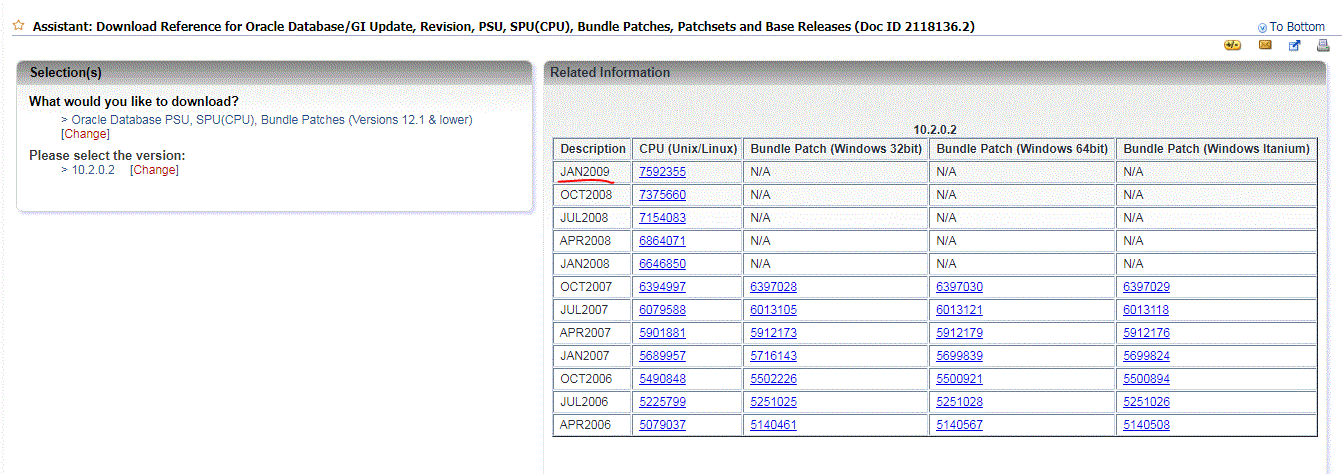Open JAN2009 CPU patch 7592355

662,172
